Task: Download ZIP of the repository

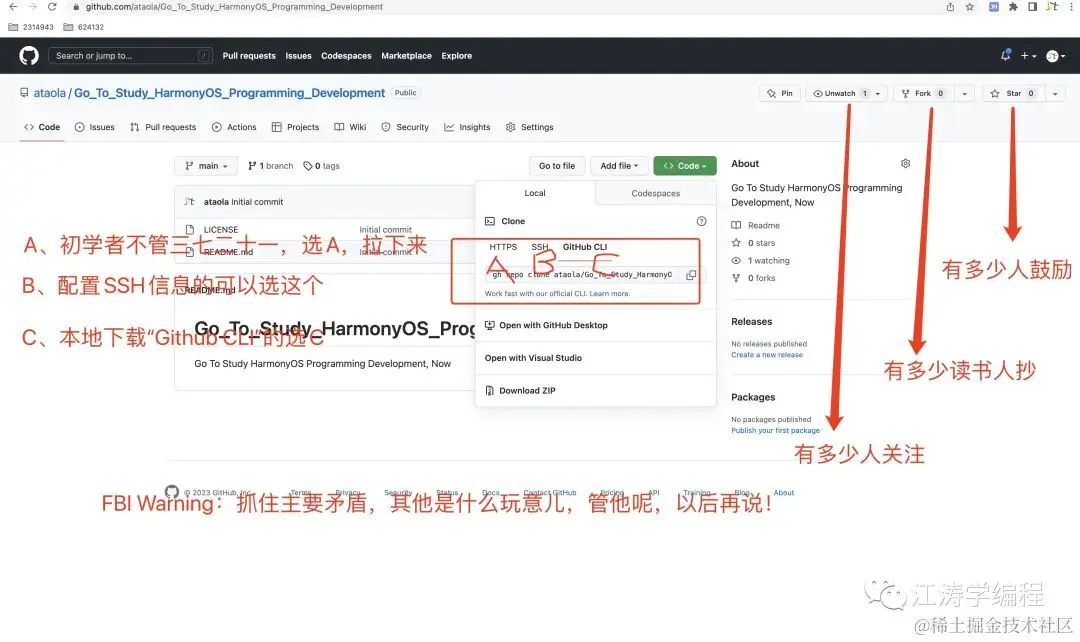Action: pyautogui.click(x=521, y=391)
